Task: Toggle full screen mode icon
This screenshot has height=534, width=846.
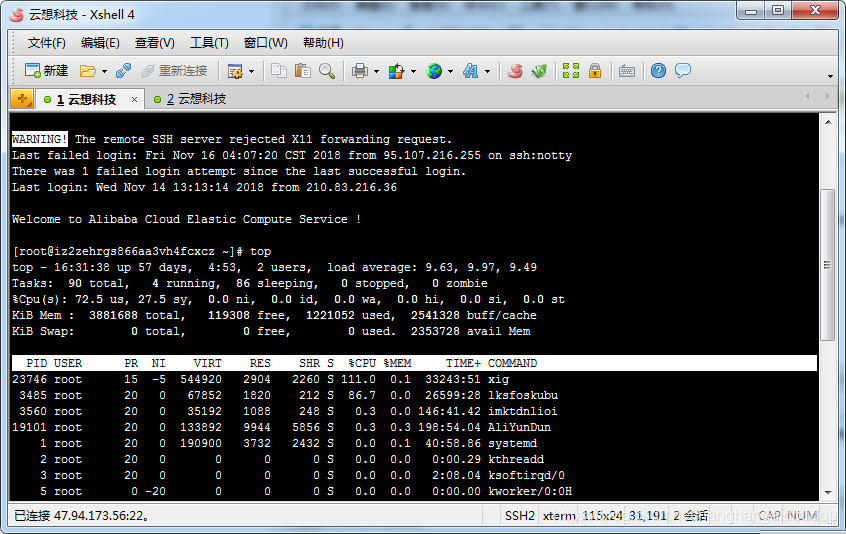Action: pos(571,71)
